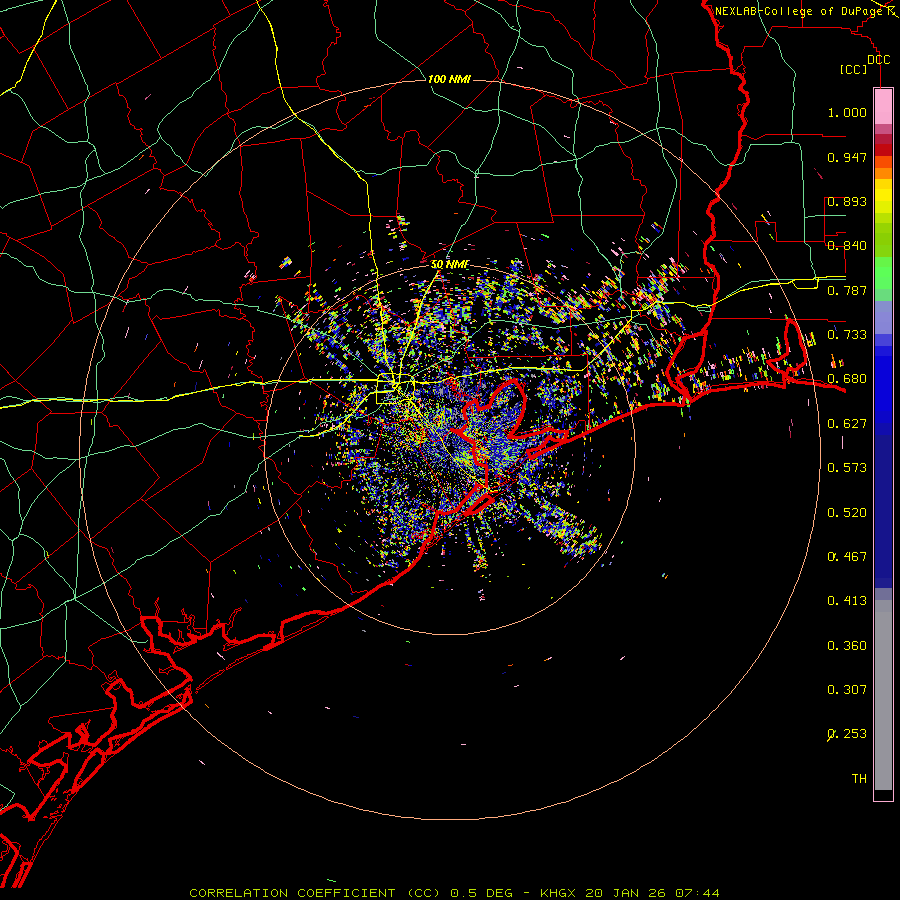This screenshot has width=900, height=900.
Task: Click the 0.947 color scale value
Action: tap(847, 157)
